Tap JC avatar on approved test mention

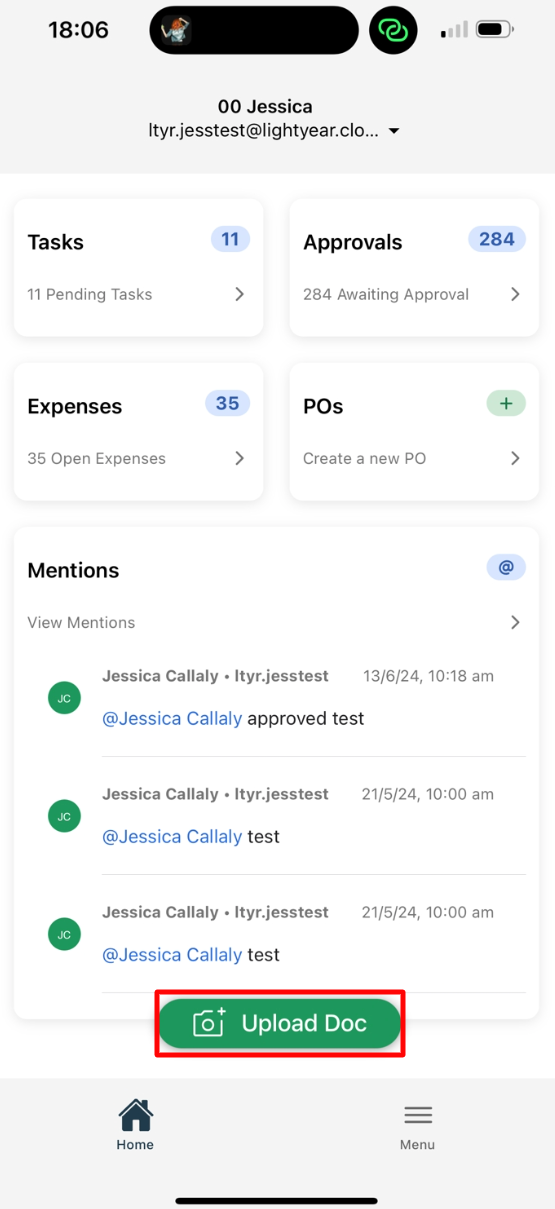click(64, 698)
